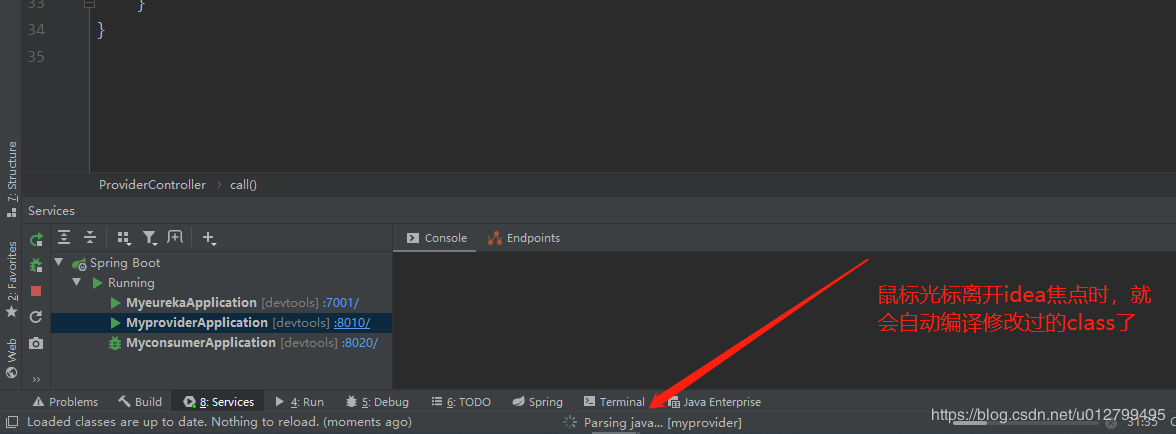Click the closing brace on line 34
Viewport: 1176px width, 434px height.
point(102,30)
